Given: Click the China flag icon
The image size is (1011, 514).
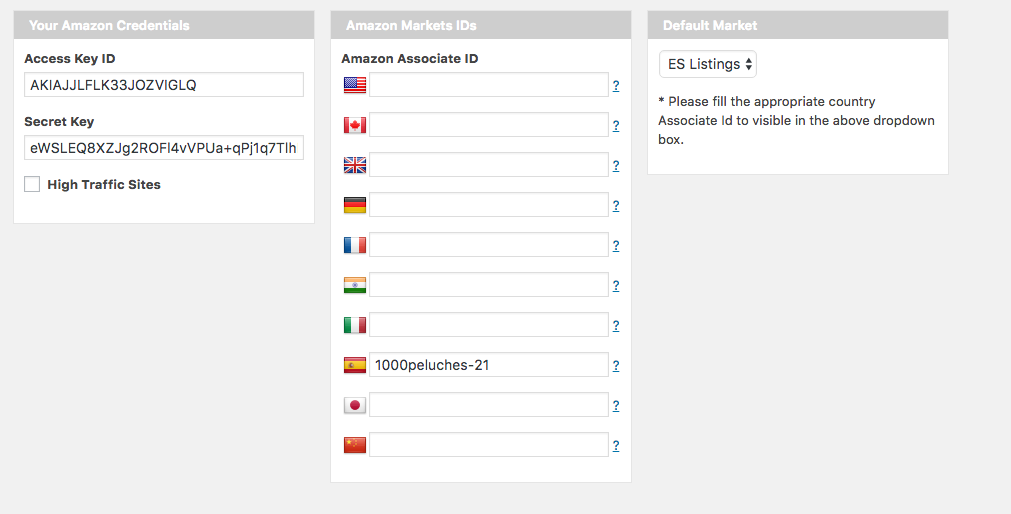Looking at the screenshot, I should click(355, 445).
